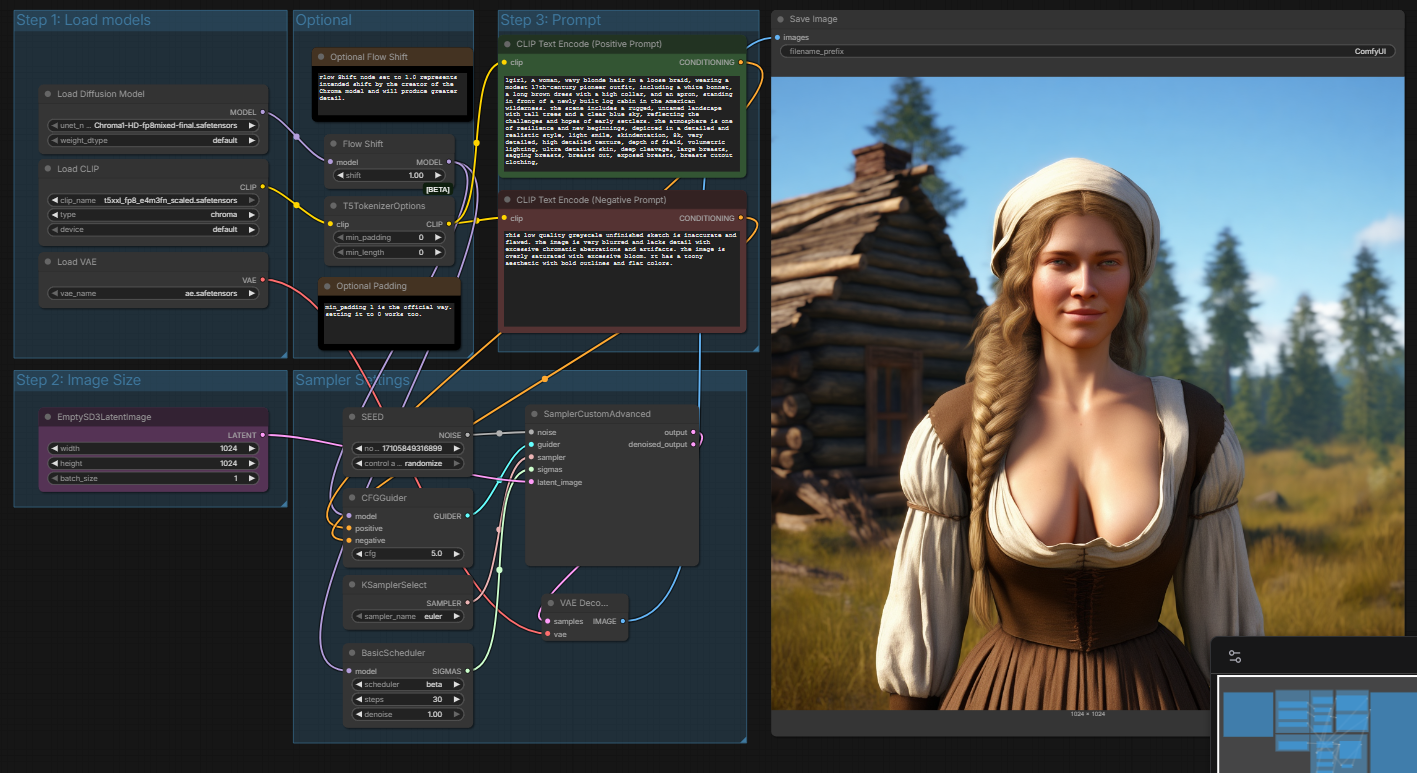Screen dimensions: 1417x773
Task: Collapse the VAE Decode node via its title dot
Action: pyautogui.click(x=551, y=603)
